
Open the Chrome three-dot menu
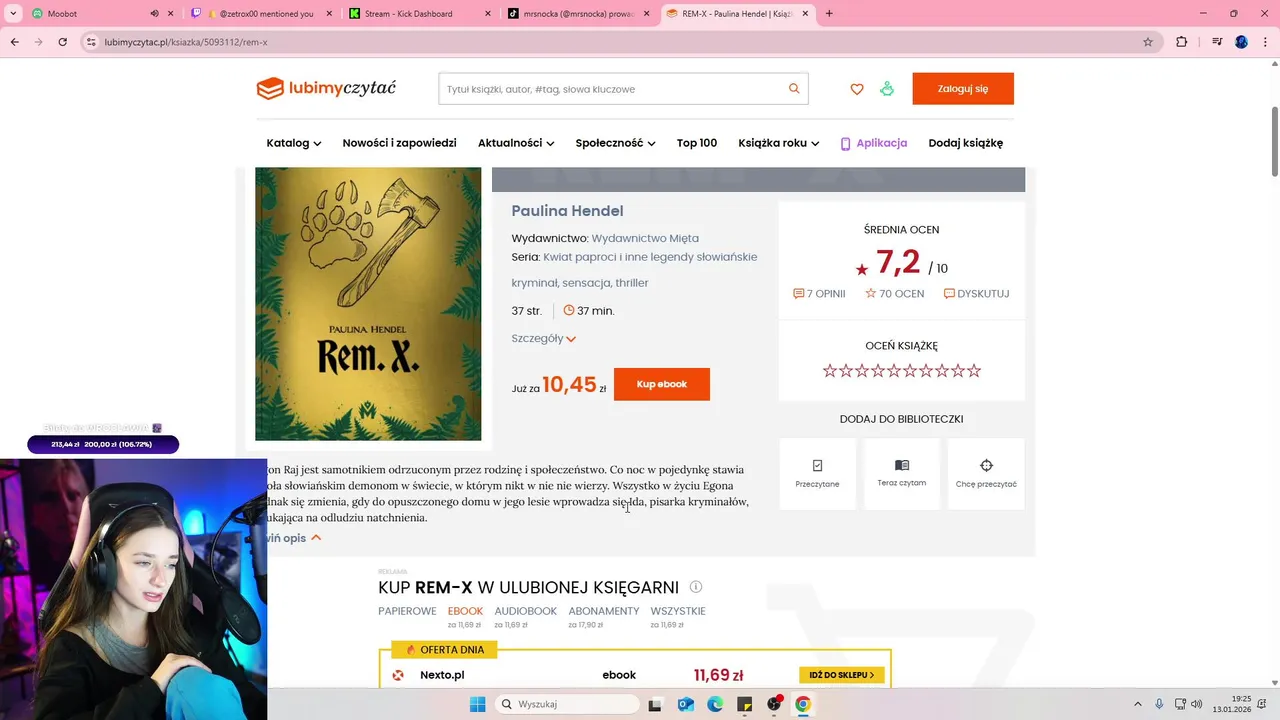1266,42
